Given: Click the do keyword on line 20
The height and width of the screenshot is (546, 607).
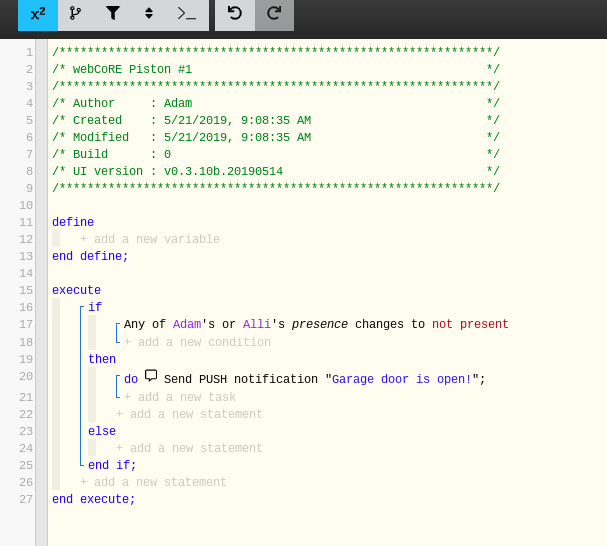Looking at the screenshot, I should coord(131,379).
